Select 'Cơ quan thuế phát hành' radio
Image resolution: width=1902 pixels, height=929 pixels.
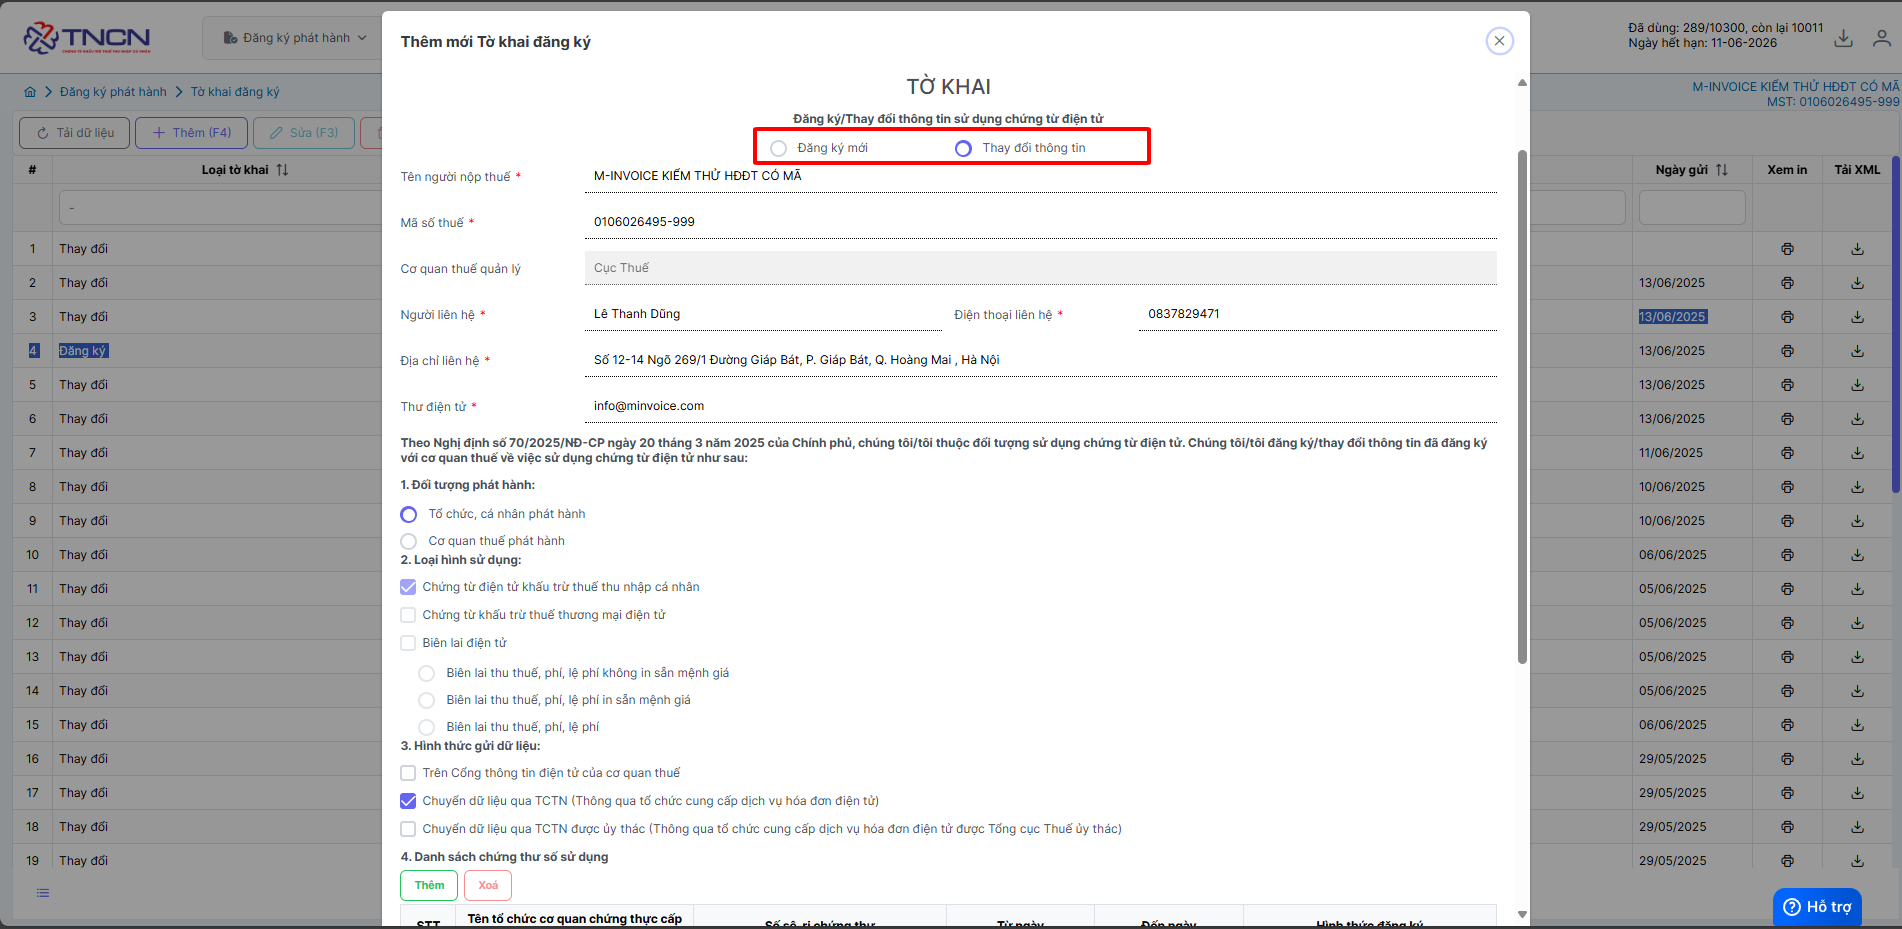click(408, 541)
